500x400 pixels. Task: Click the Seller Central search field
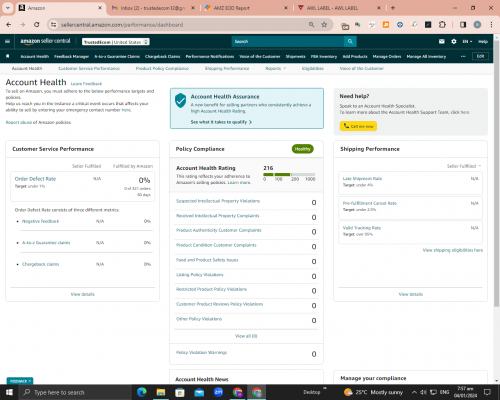click(288, 41)
